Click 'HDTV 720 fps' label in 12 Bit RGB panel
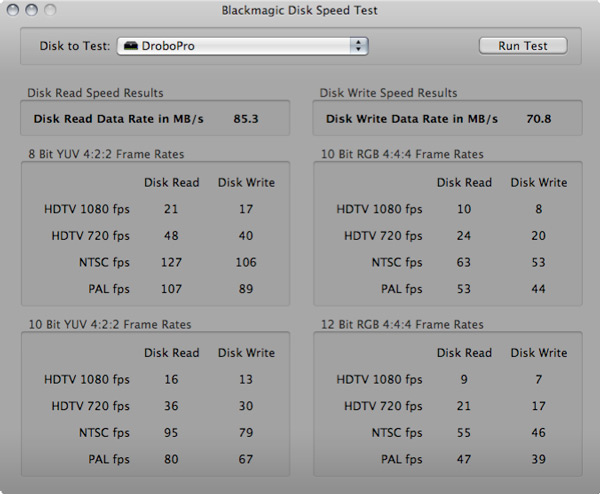600x494 pixels. [383, 406]
